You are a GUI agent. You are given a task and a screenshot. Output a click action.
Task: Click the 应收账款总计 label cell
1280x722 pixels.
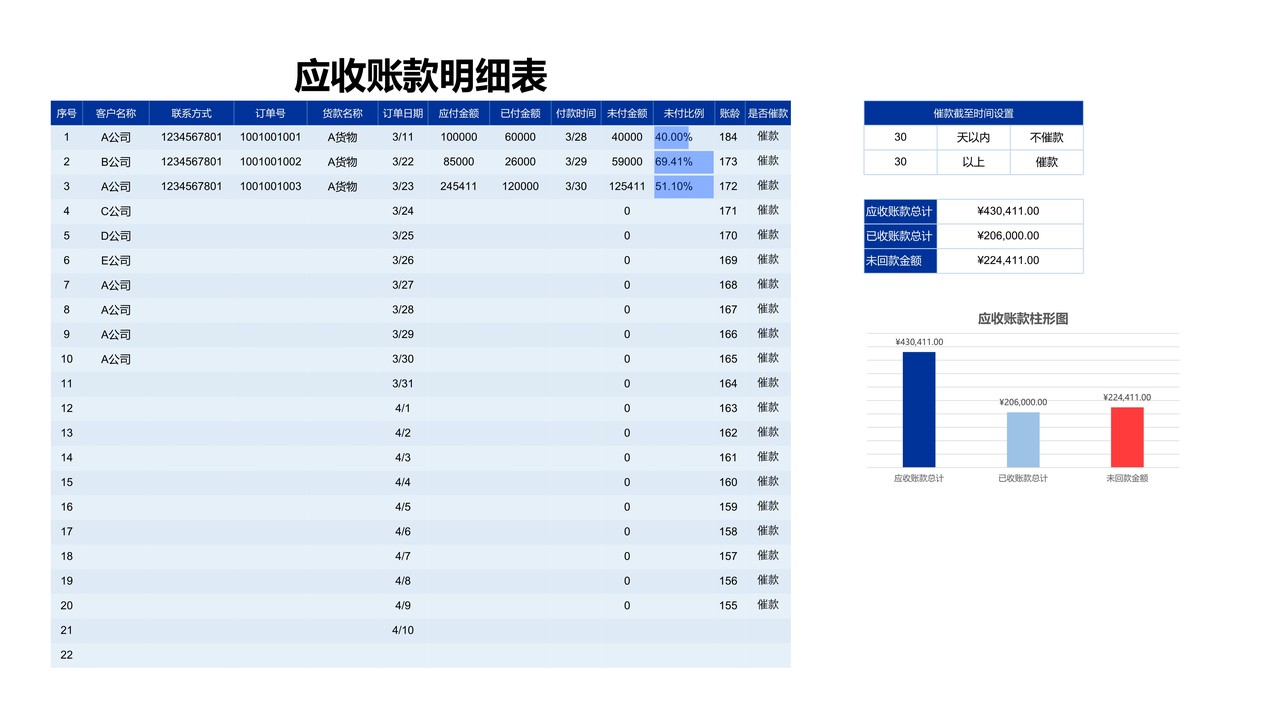coord(900,211)
